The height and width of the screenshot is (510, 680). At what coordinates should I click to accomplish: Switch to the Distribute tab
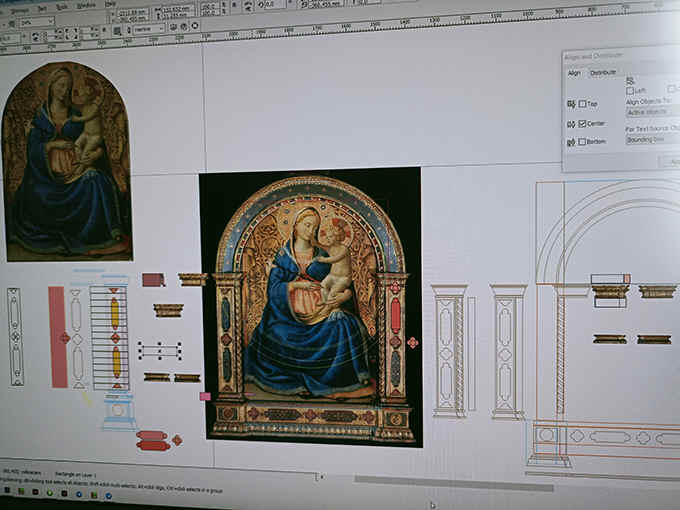point(603,72)
